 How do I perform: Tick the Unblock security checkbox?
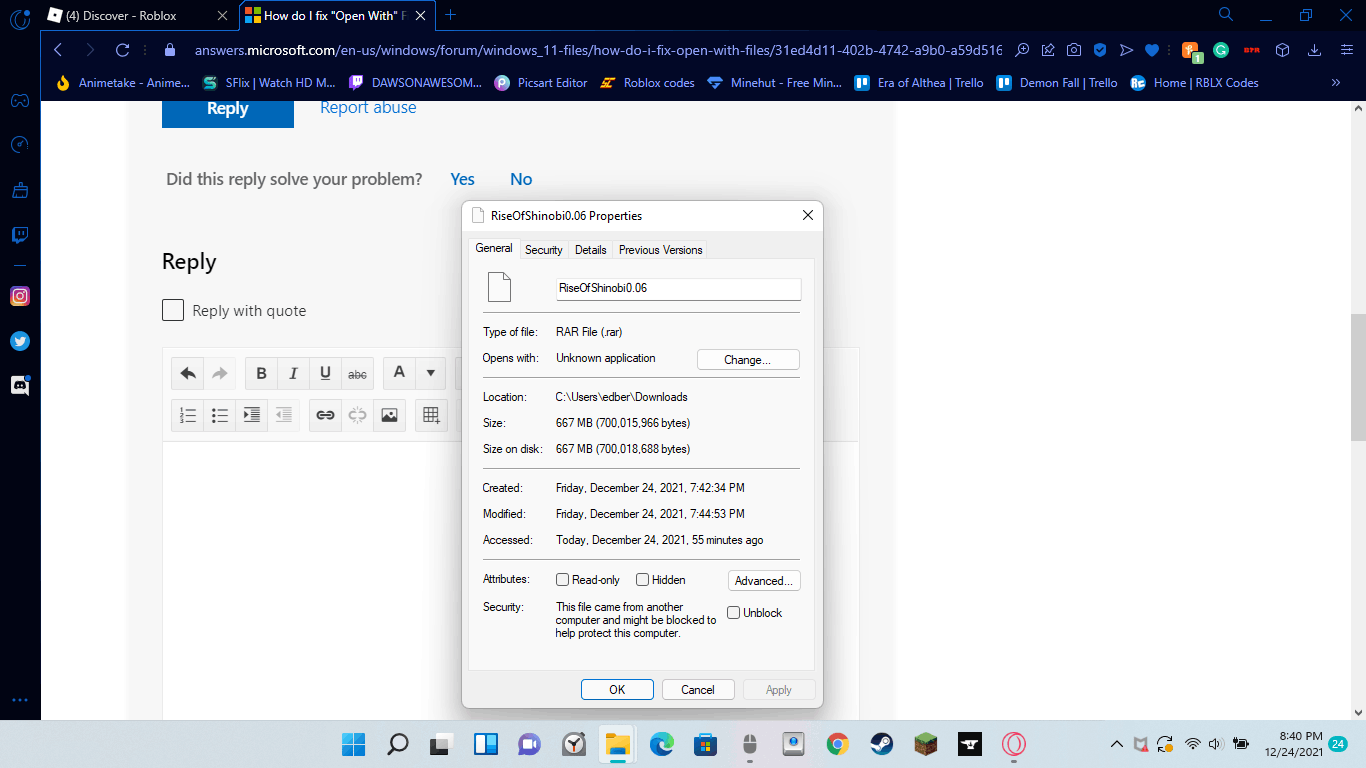point(734,613)
